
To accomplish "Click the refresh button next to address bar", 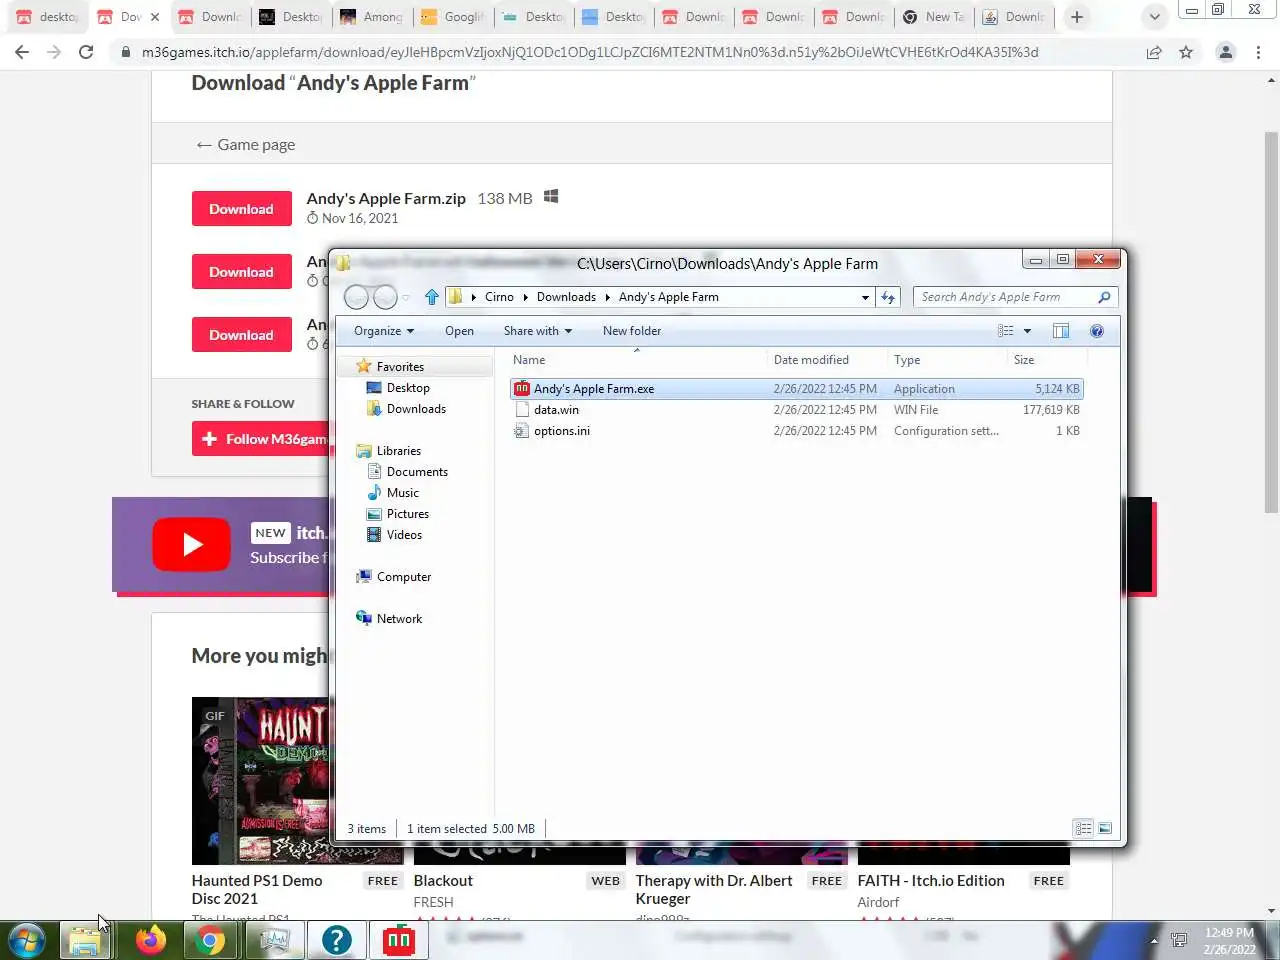I will click(888, 297).
